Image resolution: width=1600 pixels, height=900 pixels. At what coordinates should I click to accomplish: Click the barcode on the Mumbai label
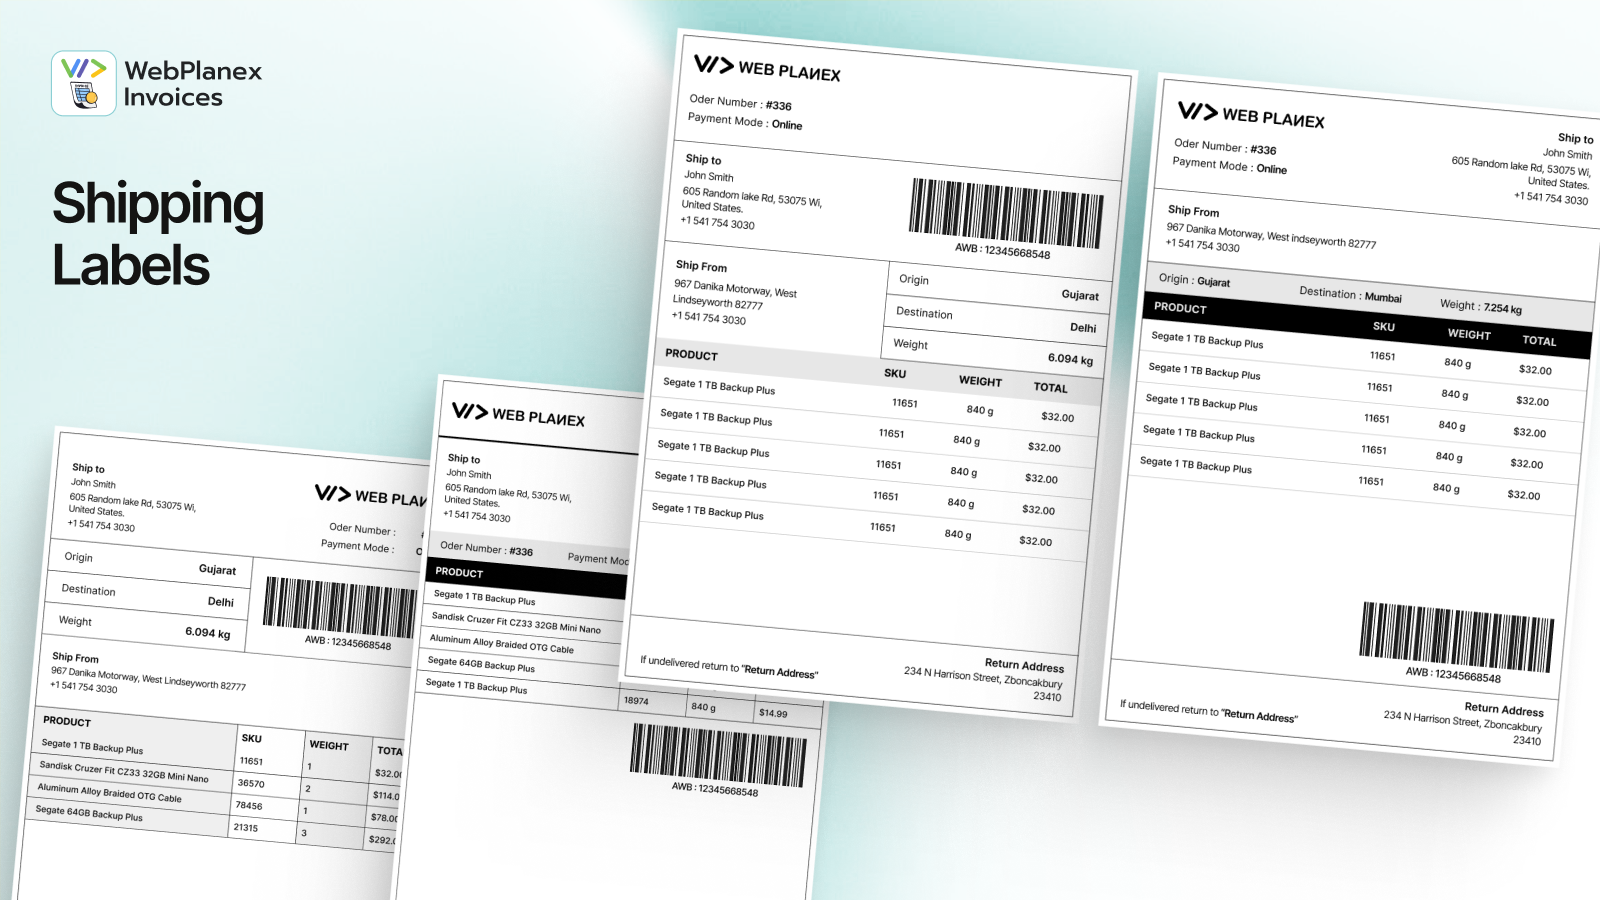tap(1456, 637)
